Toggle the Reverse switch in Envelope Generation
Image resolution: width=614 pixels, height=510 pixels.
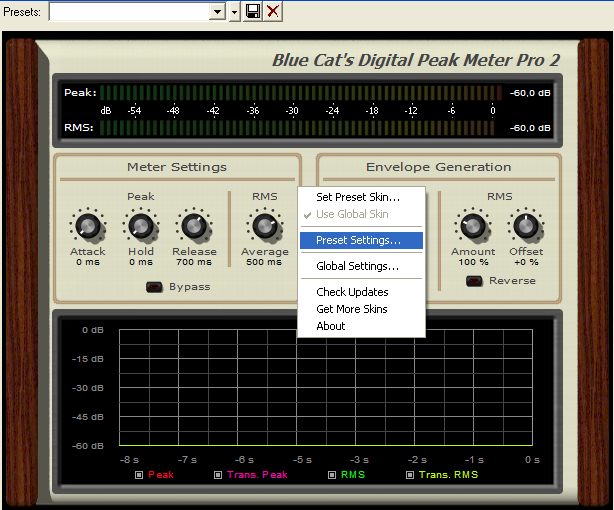click(474, 281)
